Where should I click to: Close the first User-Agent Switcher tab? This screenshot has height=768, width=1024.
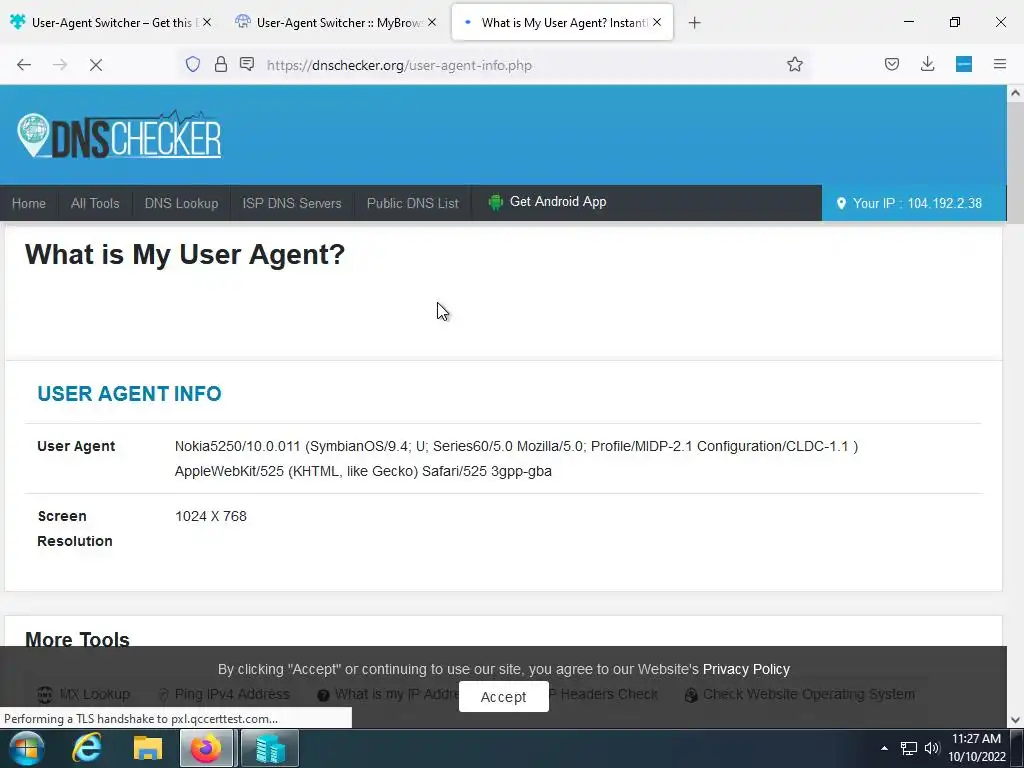point(207,22)
